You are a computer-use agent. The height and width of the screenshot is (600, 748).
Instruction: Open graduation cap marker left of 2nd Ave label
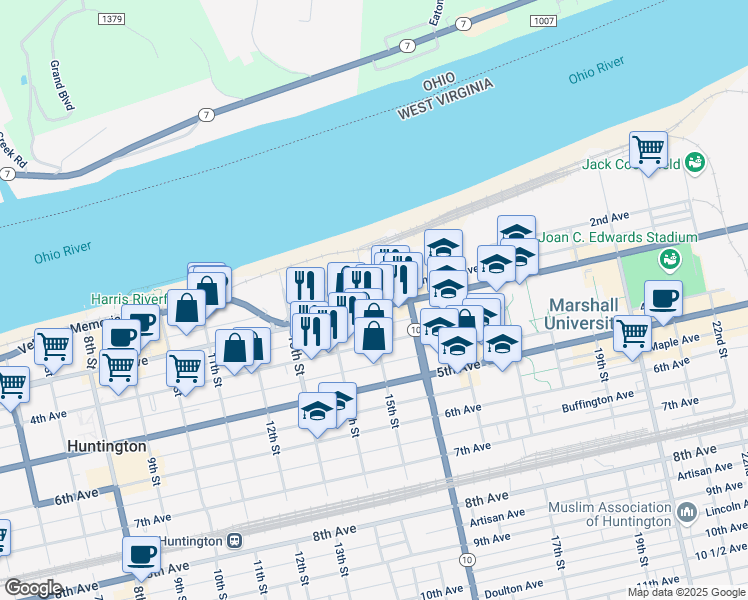516,229
